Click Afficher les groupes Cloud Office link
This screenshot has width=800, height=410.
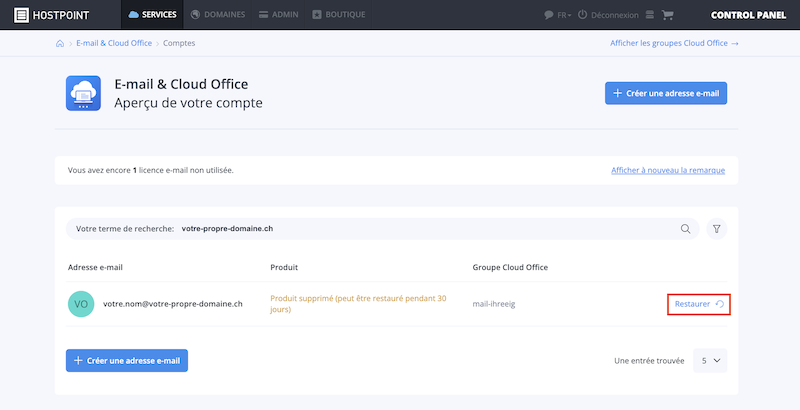coord(674,43)
